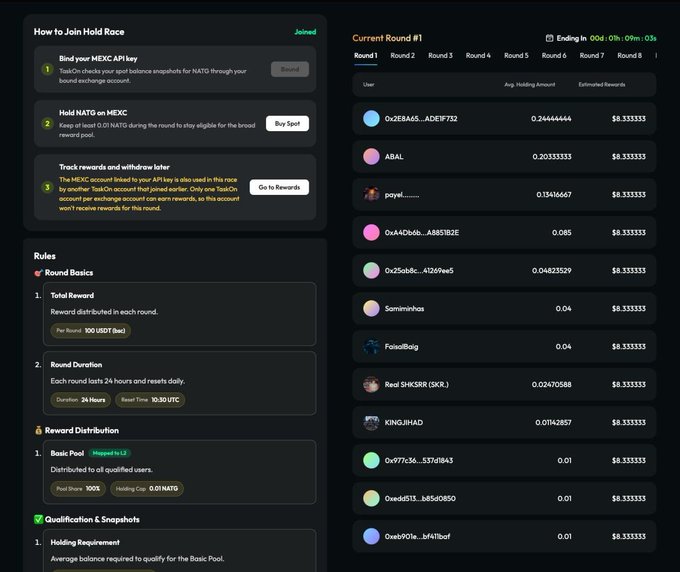
Task: Click the Ending In countdown timer
Action: click(x=623, y=38)
